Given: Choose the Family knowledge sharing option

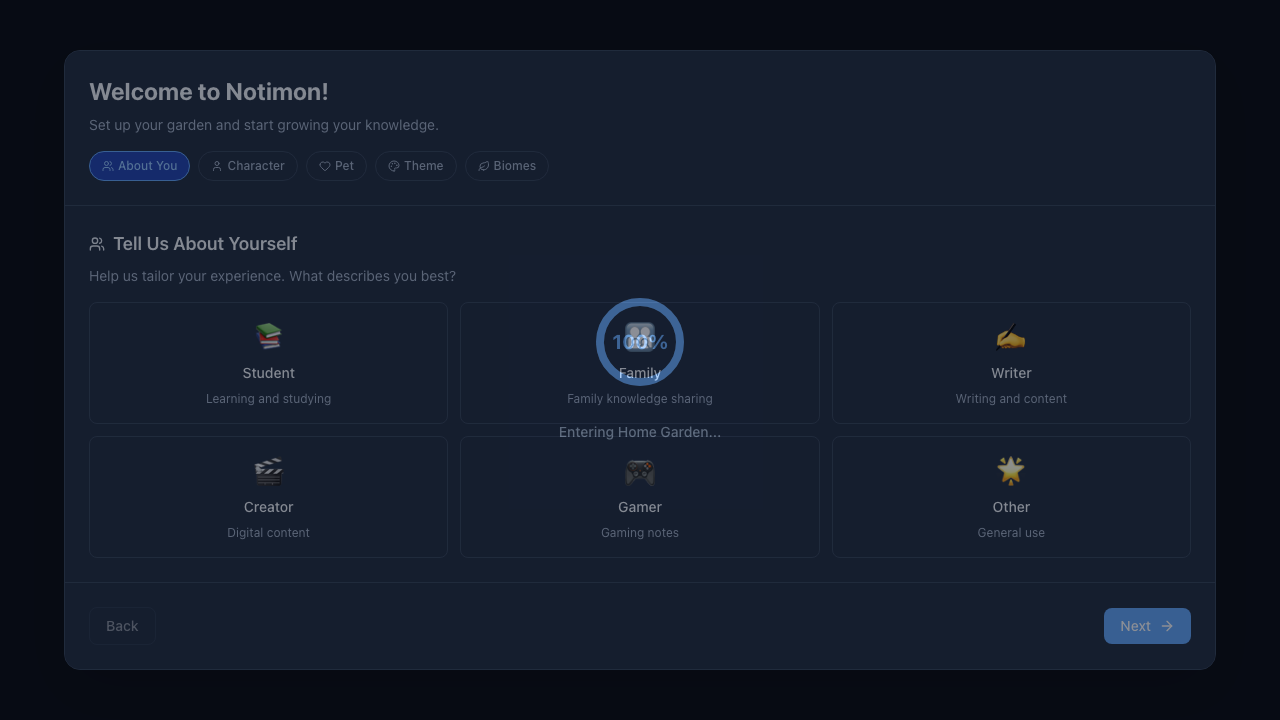Looking at the screenshot, I should click(640, 399).
